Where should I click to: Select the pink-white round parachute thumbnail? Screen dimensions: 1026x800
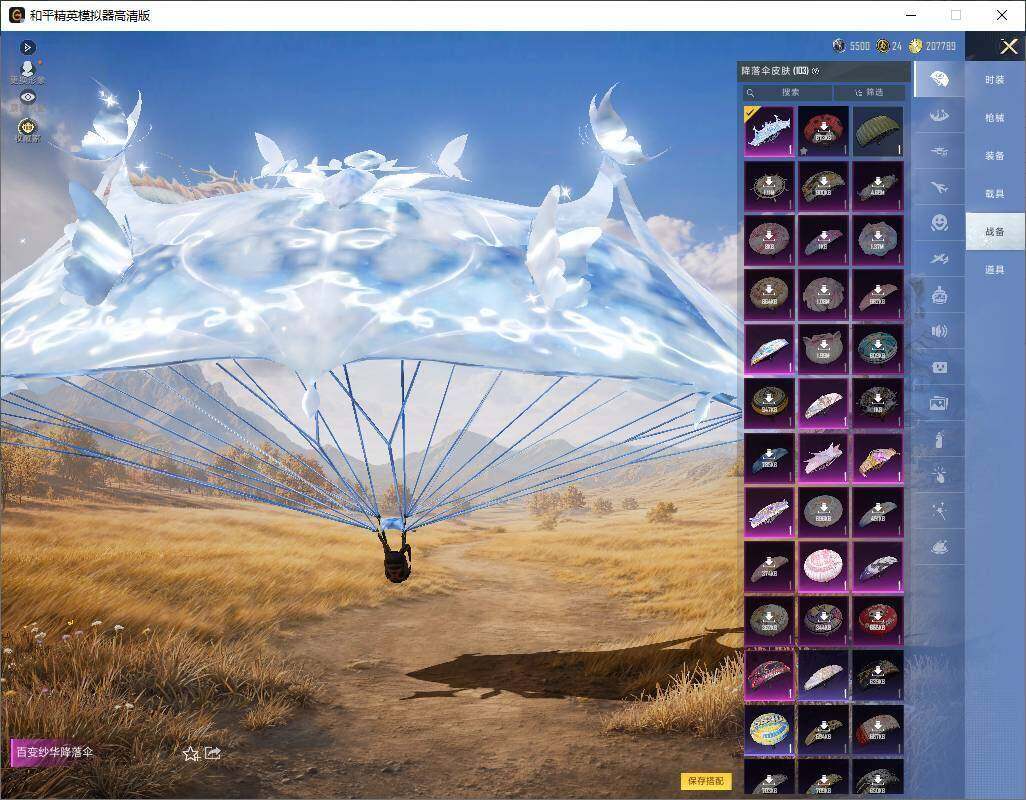tap(824, 566)
